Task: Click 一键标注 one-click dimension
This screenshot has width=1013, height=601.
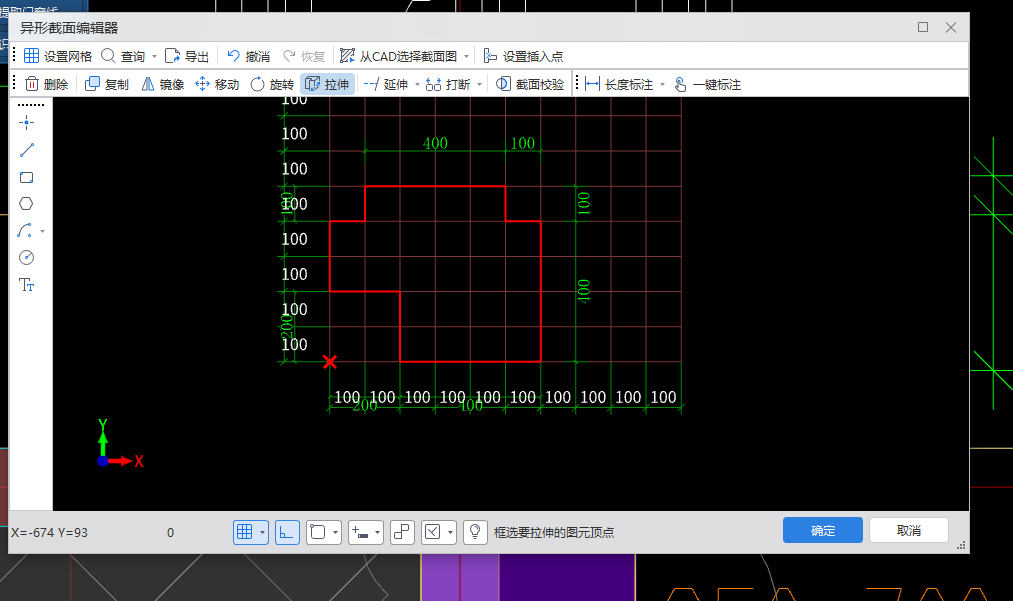Action: point(707,84)
